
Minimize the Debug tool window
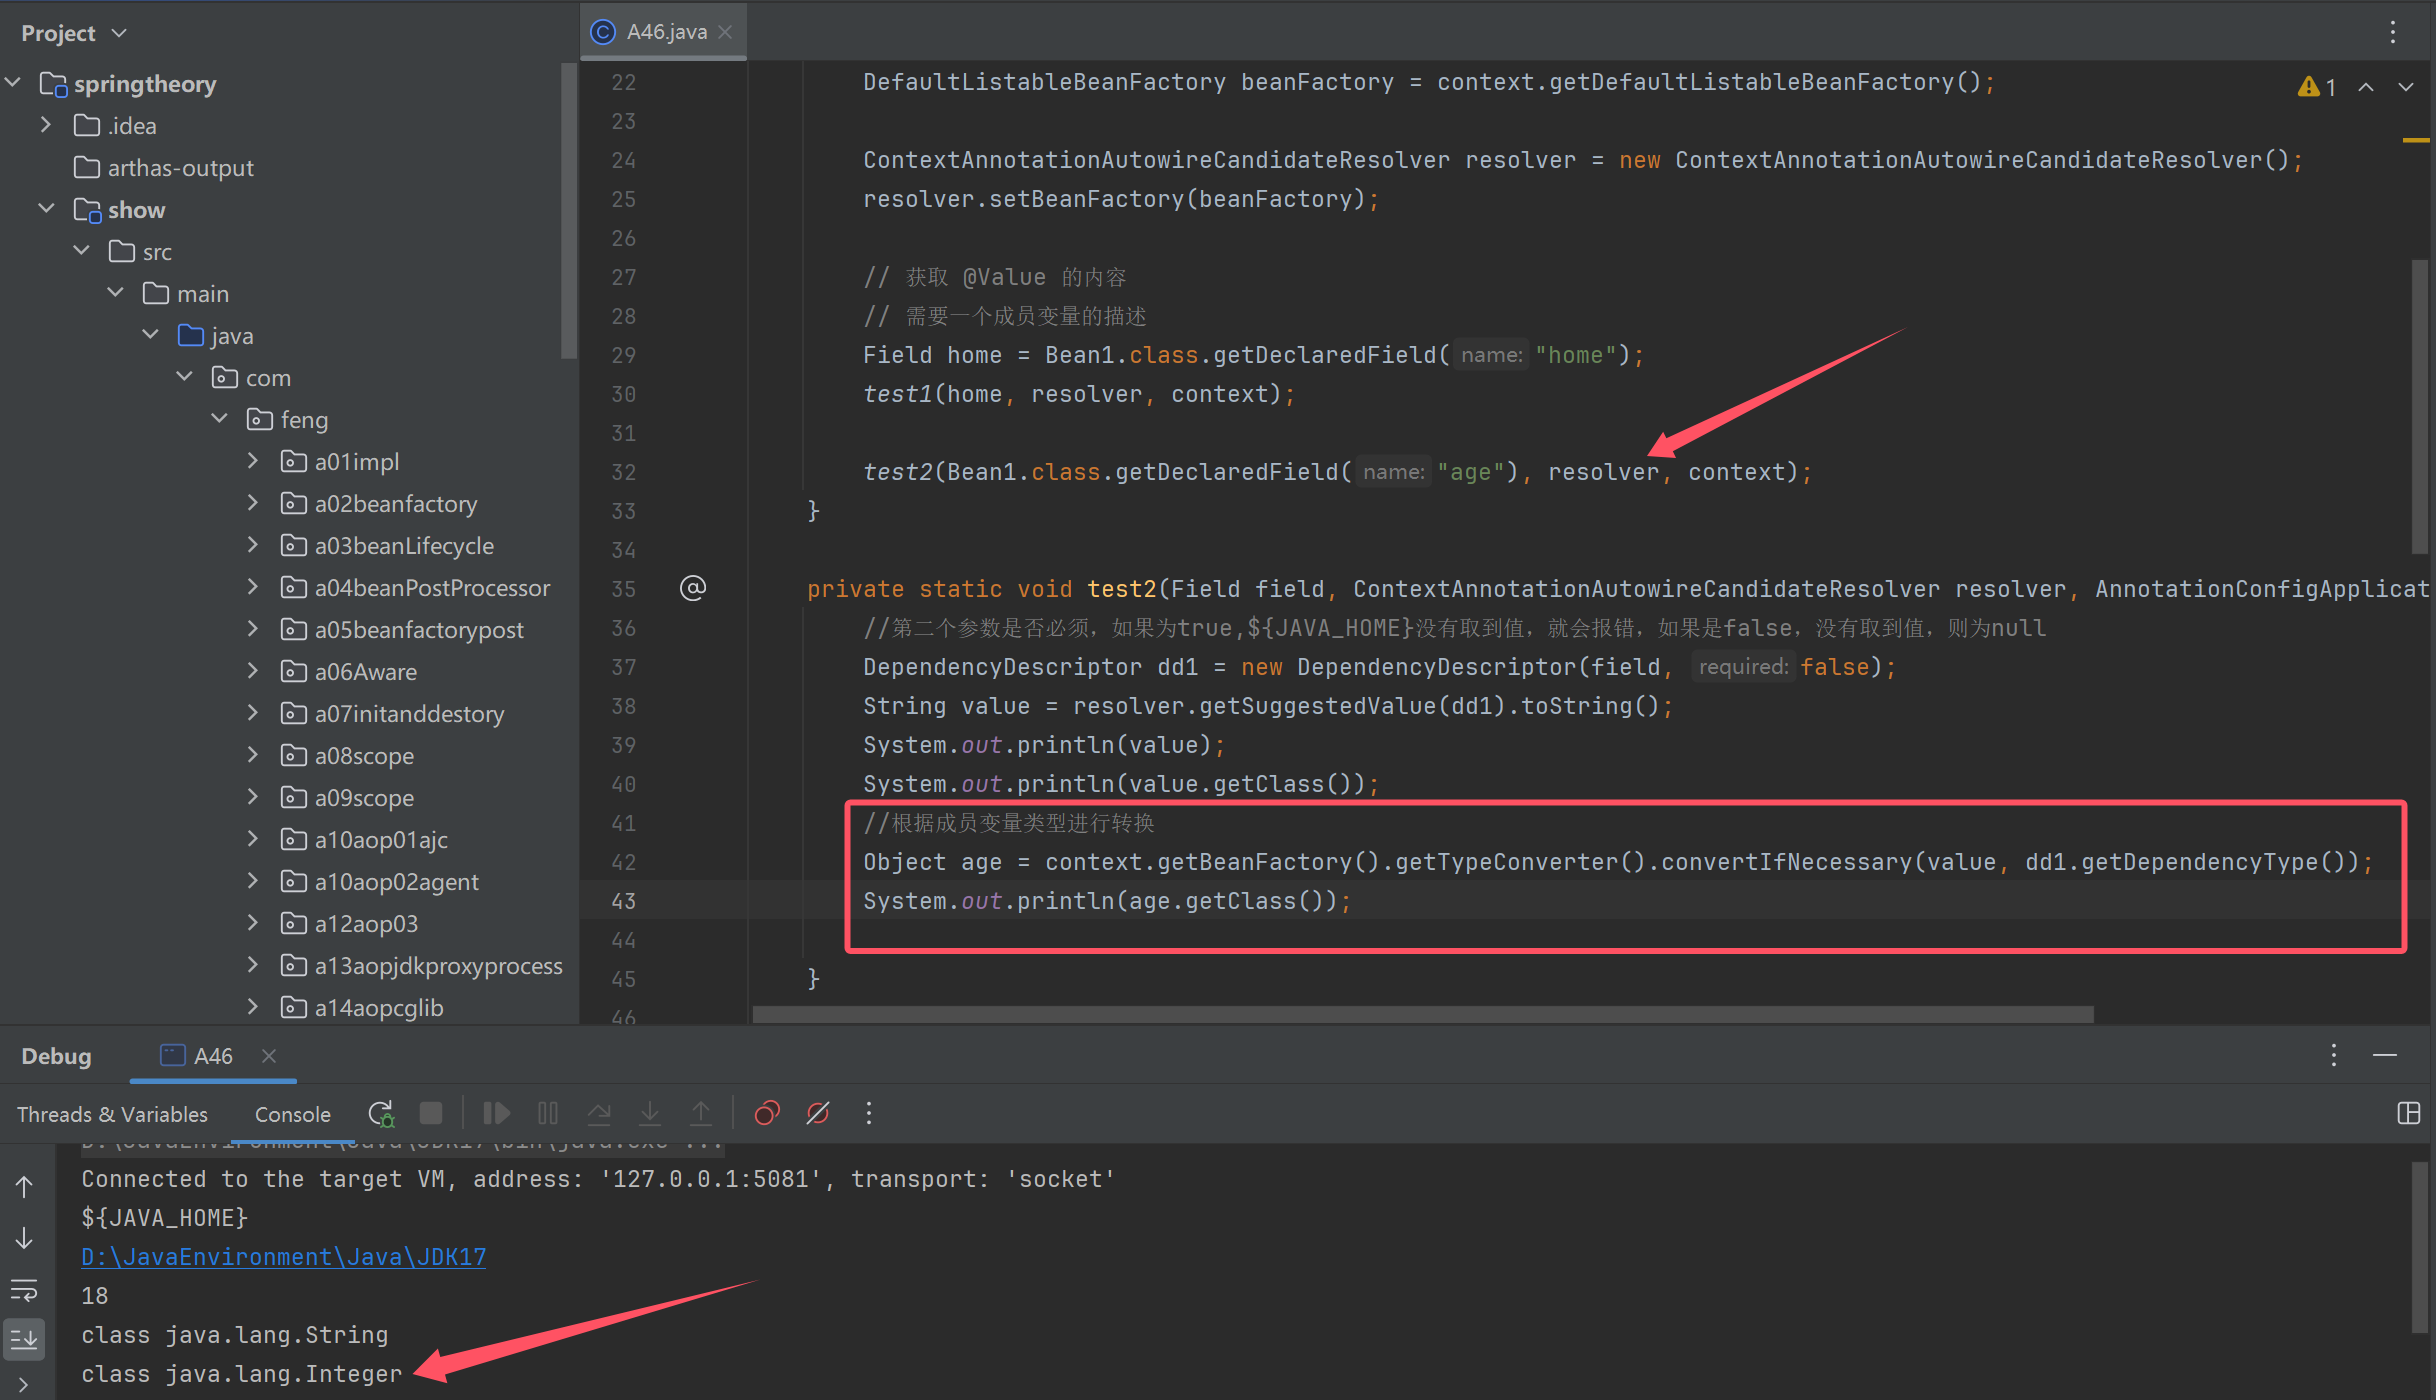pyautogui.click(x=2385, y=1055)
